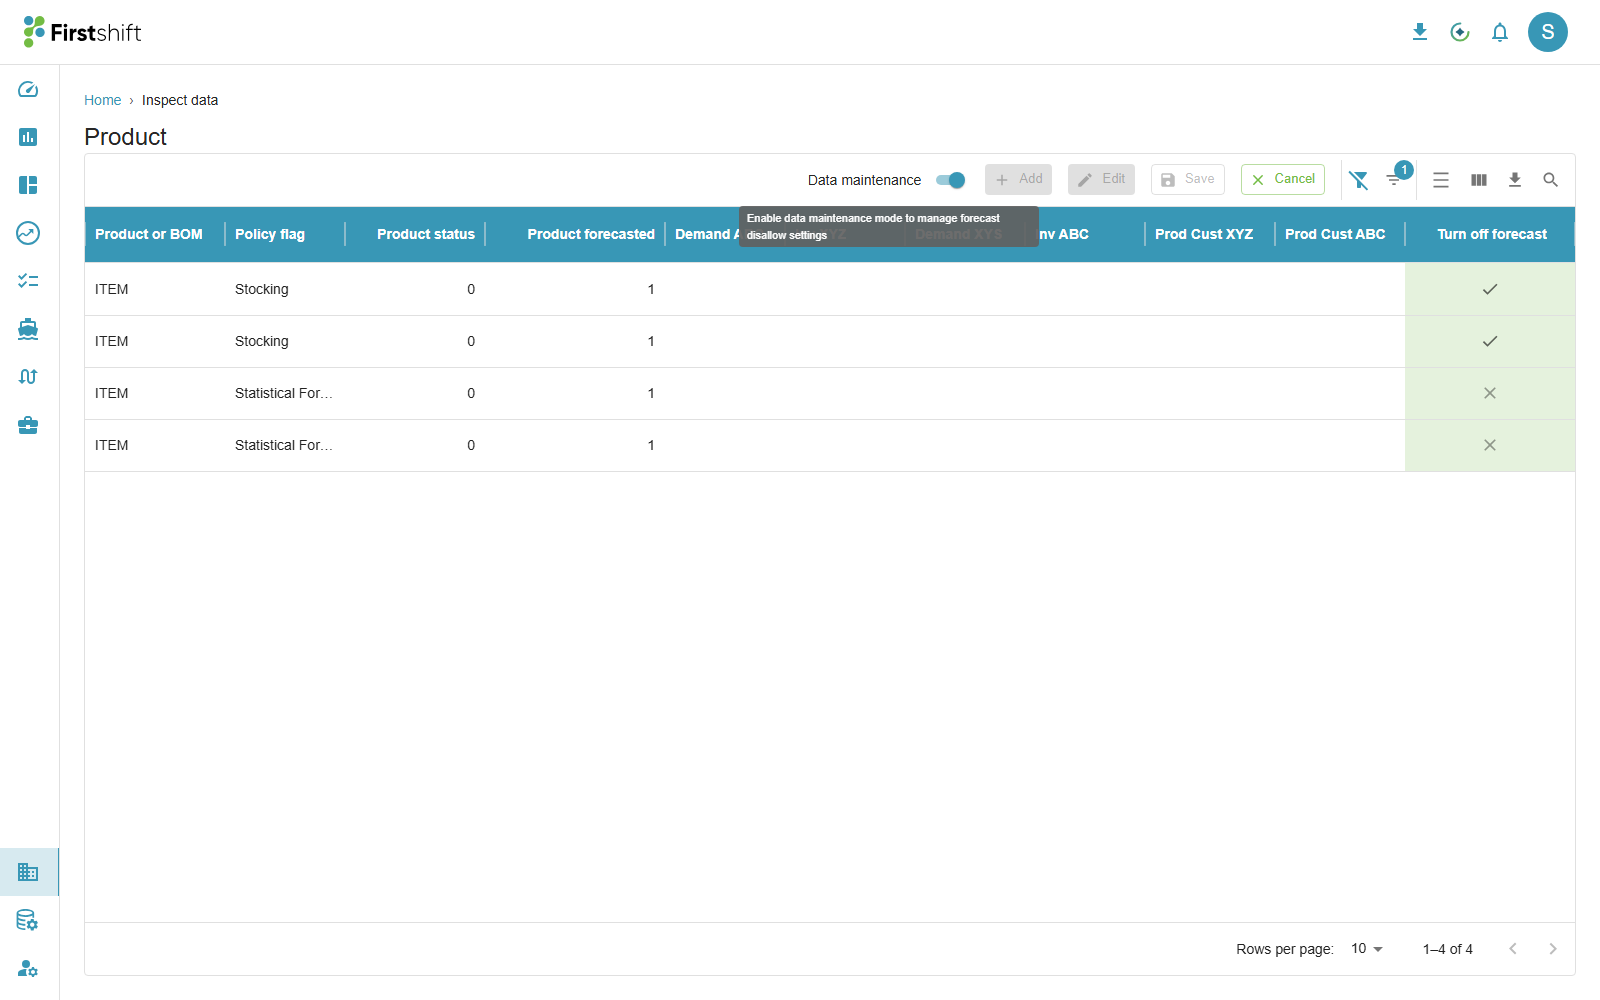Open the filter list with badge 1
Image resolution: width=1600 pixels, height=1000 pixels.
(1394, 180)
